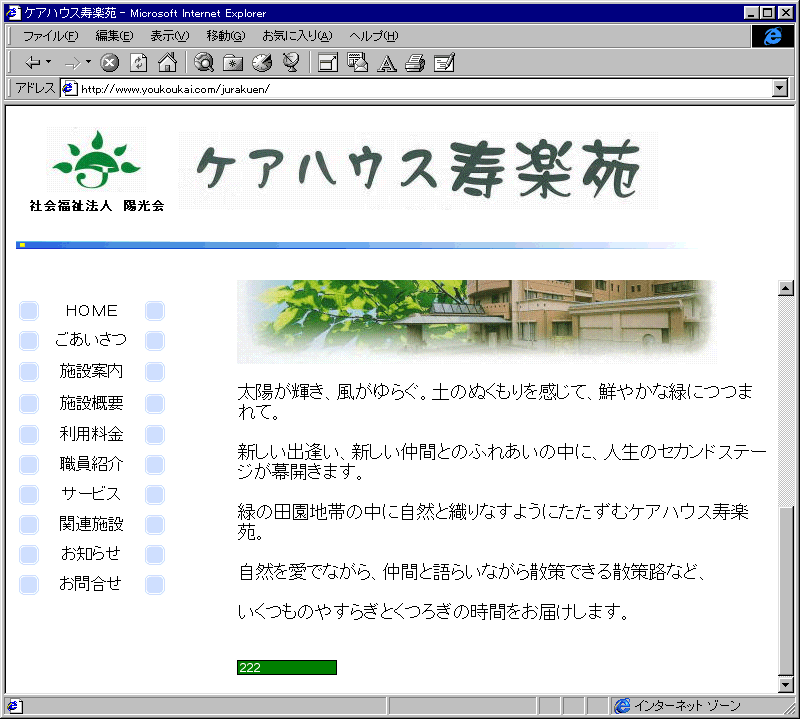This screenshot has height=720, width=800.
Task: Click the アドレス label
Action: pos(35,88)
